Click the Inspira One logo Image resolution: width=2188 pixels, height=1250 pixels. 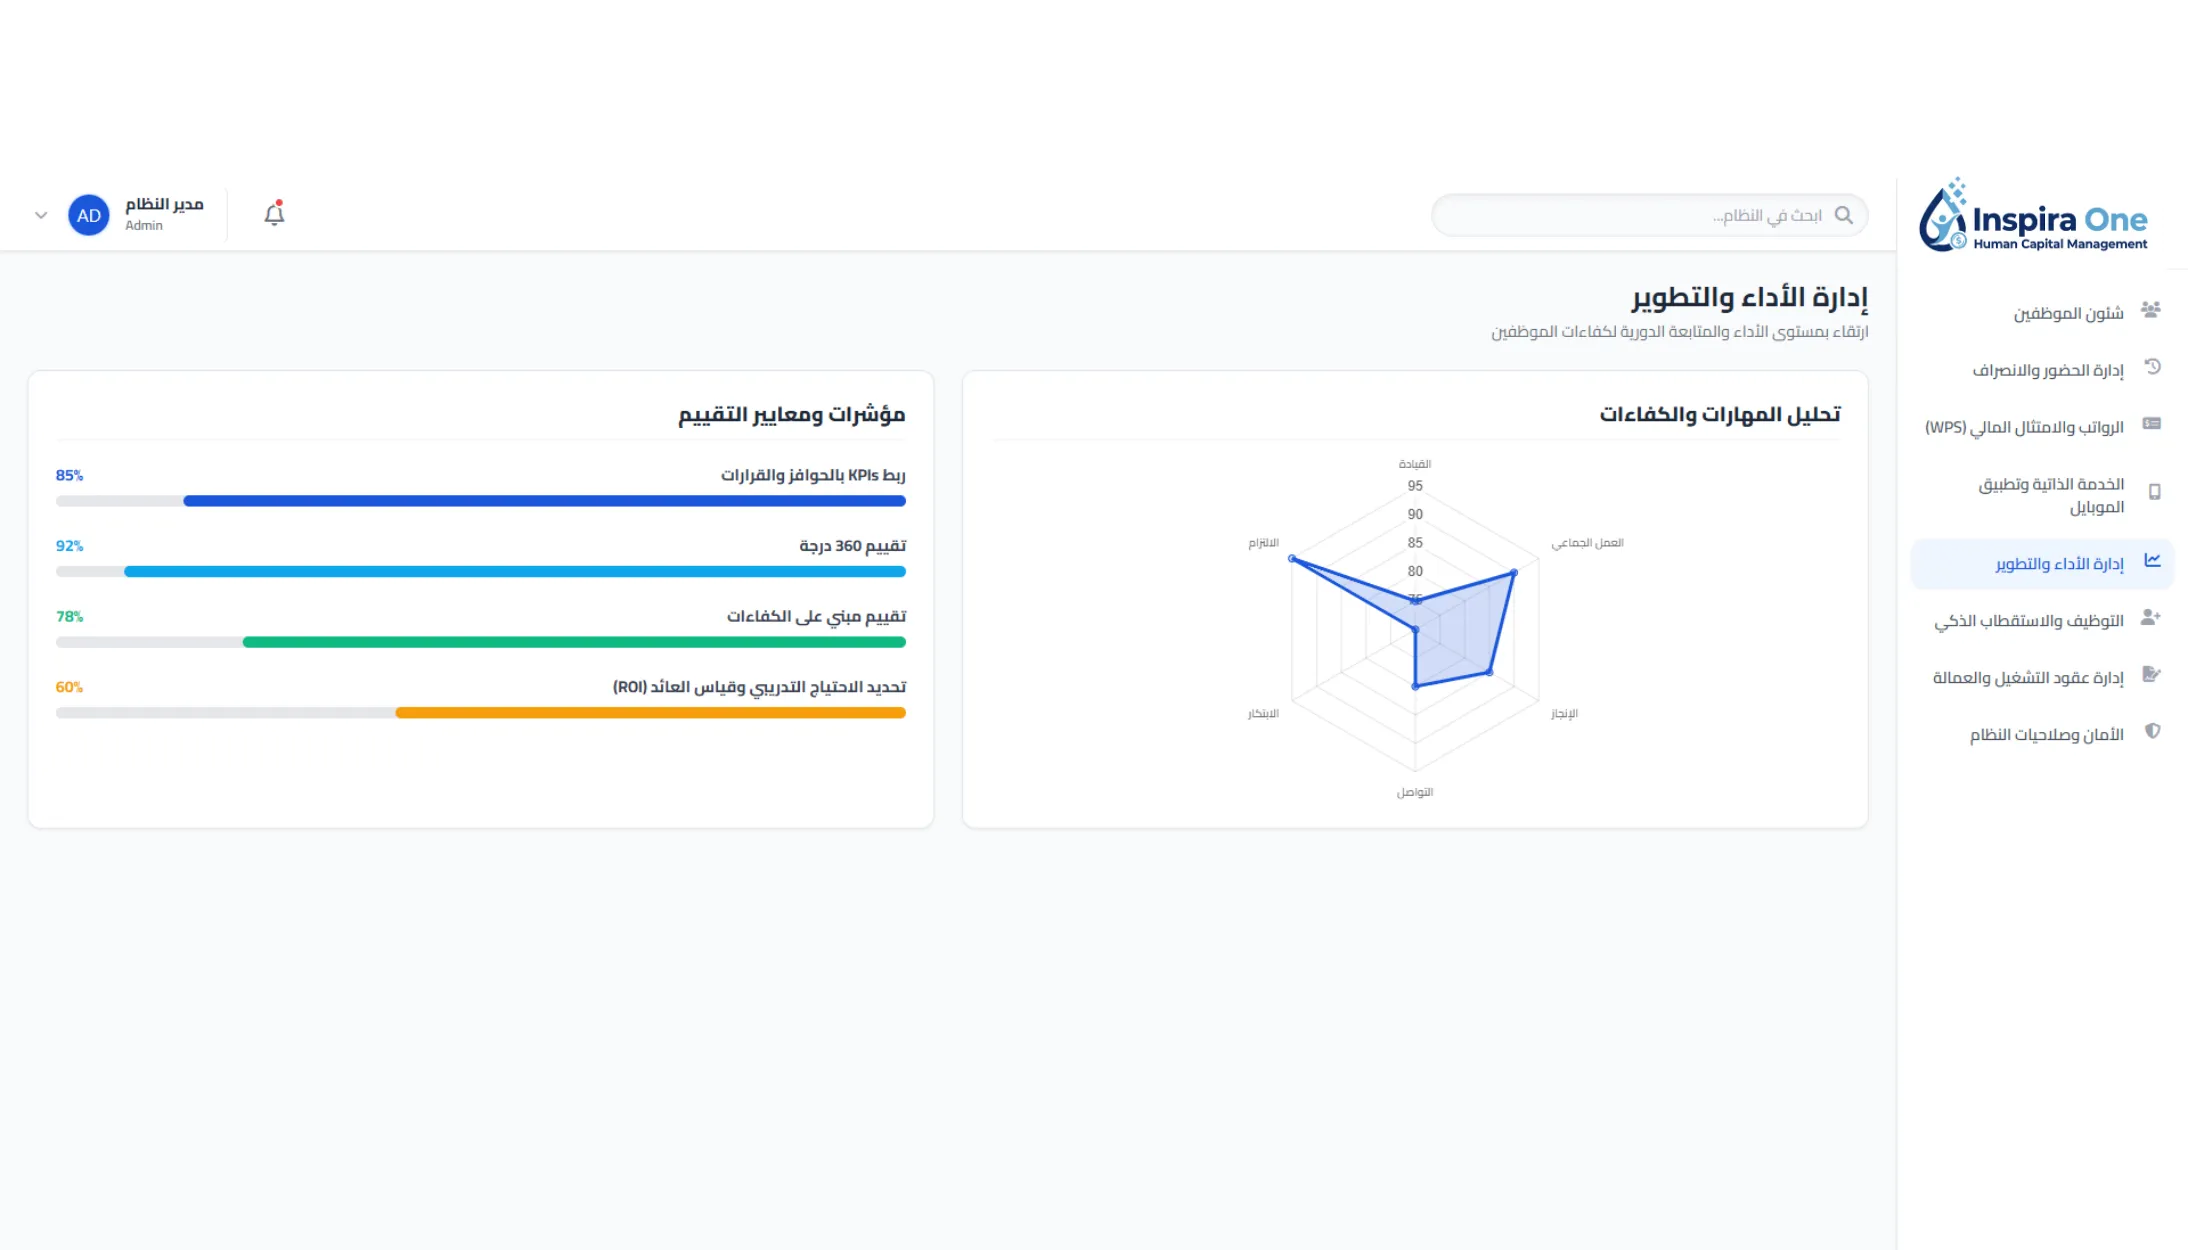tap(2033, 215)
